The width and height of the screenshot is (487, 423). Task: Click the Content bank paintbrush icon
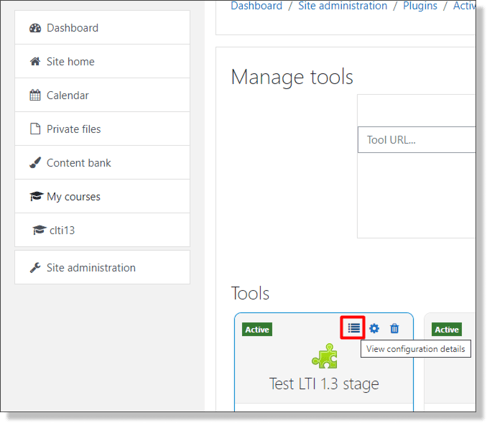tap(35, 163)
